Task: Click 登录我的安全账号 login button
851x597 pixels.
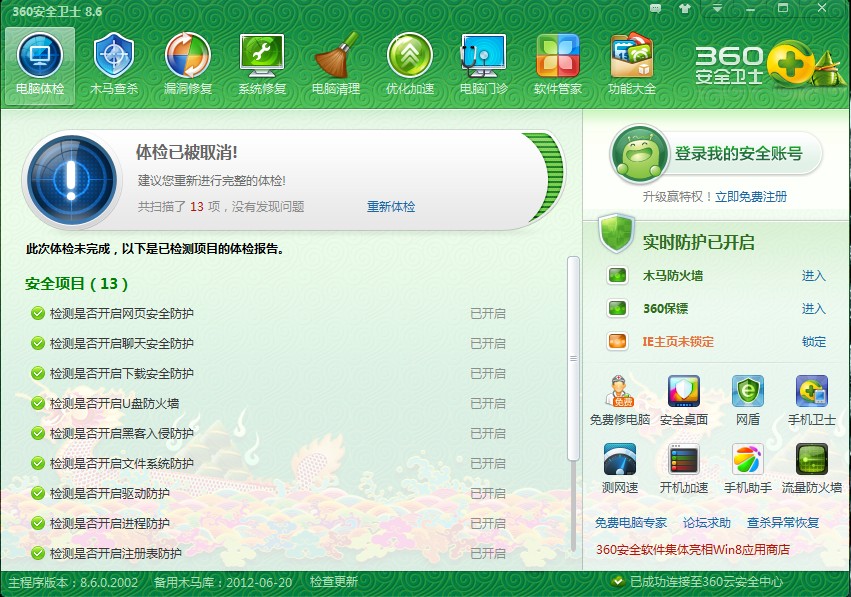Action: coord(738,154)
